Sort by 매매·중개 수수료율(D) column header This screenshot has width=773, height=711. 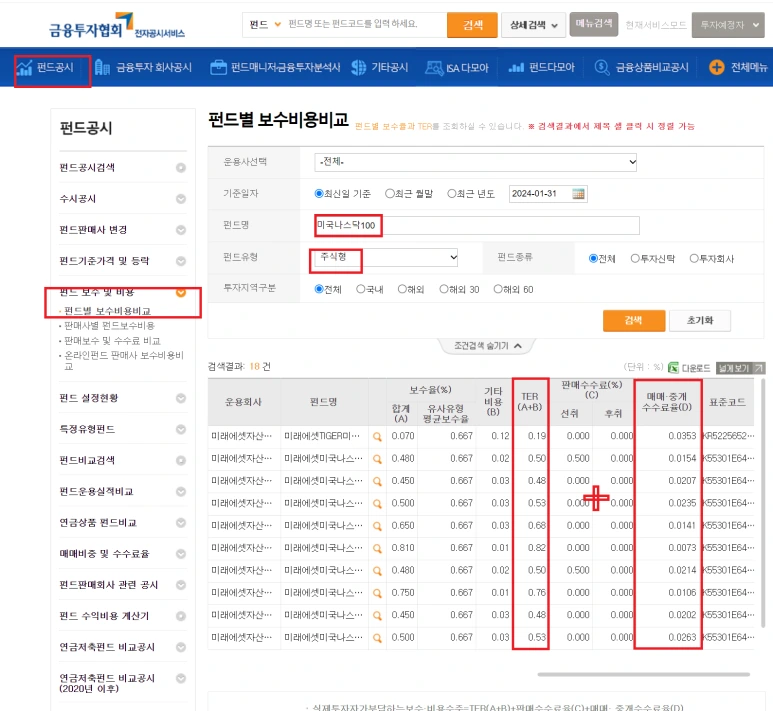click(x=668, y=402)
